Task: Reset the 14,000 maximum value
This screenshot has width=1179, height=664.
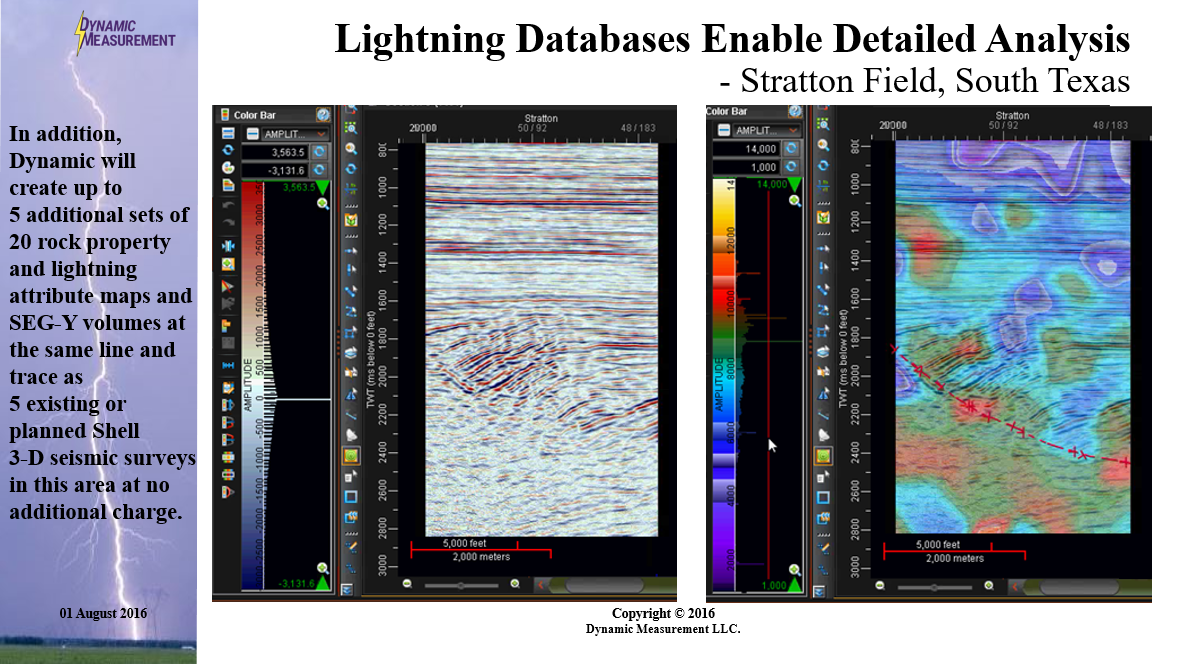Action: pyautogui.click(x=791, y=148)
